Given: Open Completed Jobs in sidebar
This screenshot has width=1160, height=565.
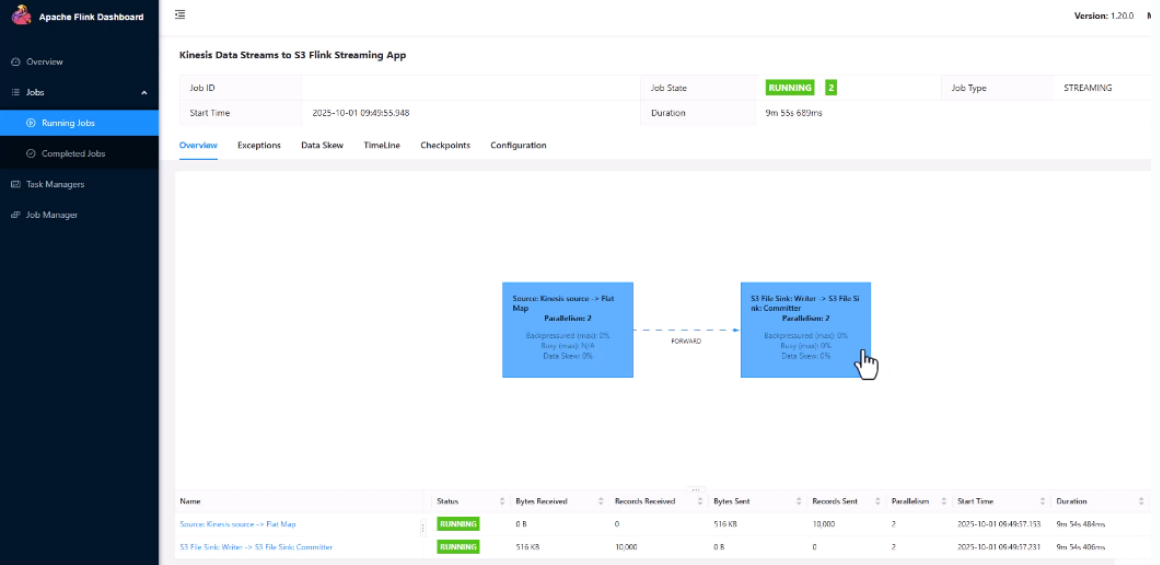Looking at the screenshot, I should tap(73, 154).
